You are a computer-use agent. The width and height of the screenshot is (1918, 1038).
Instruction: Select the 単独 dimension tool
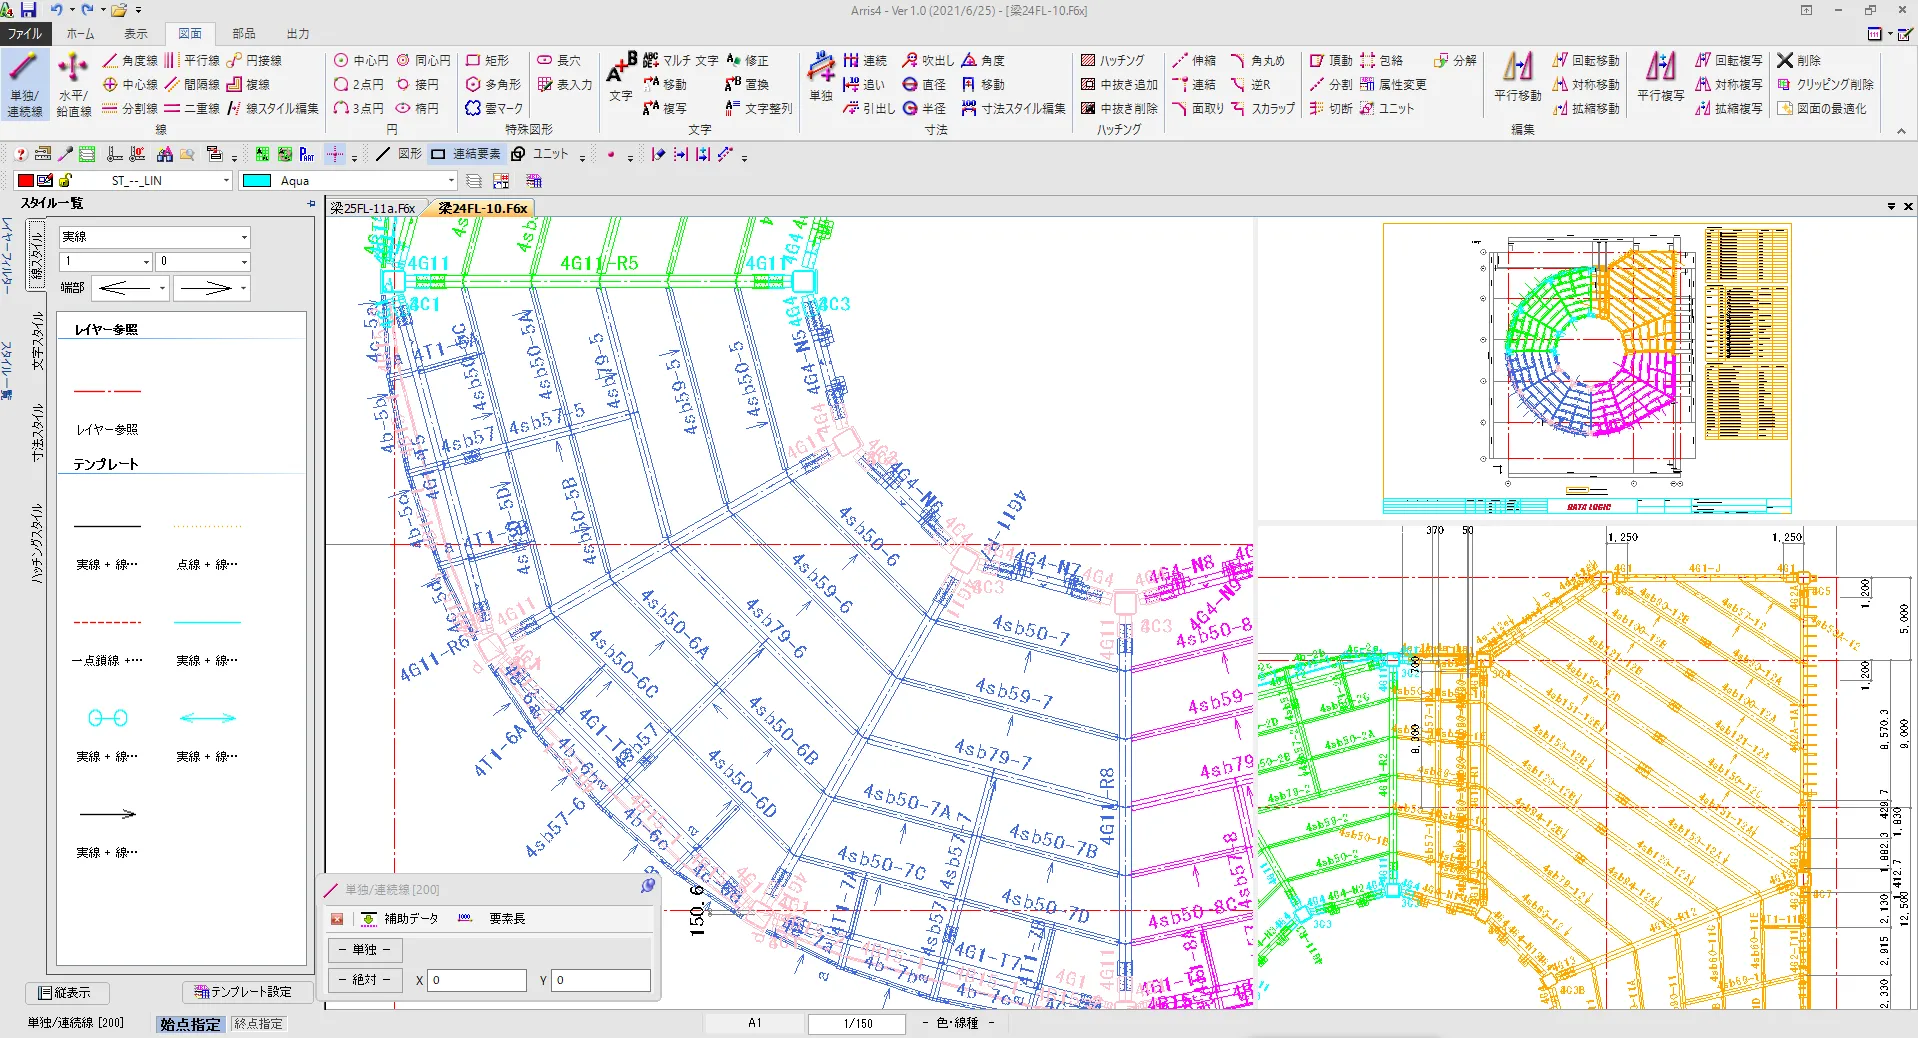point(821,77)
